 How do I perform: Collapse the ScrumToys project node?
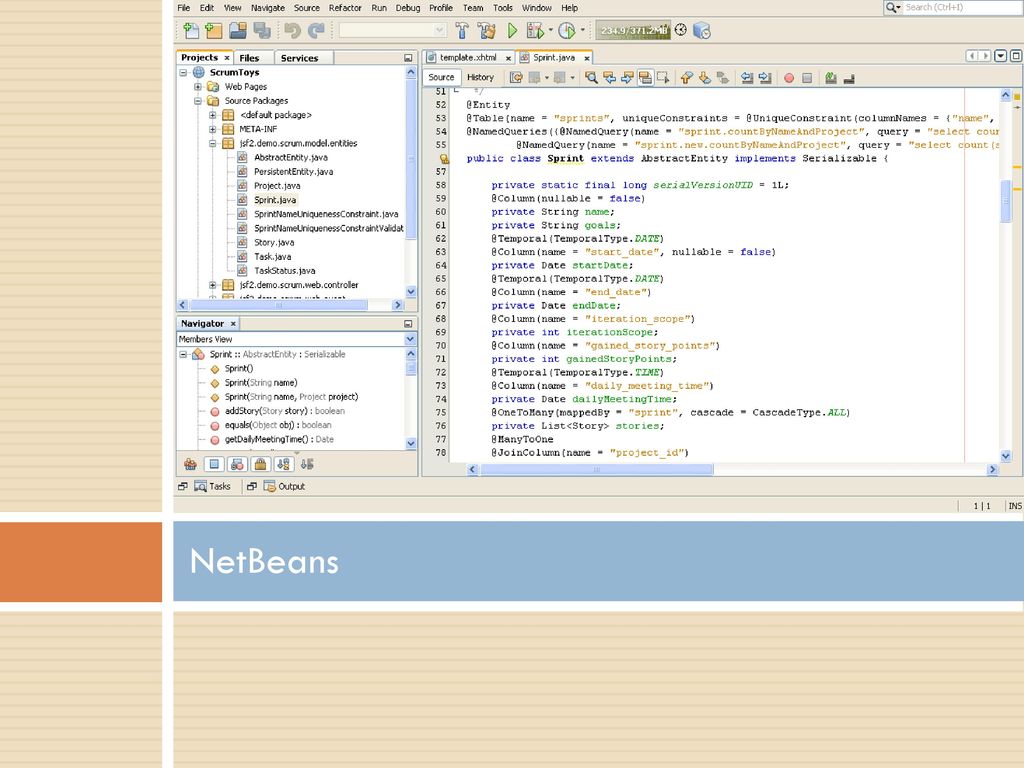pos(184,72)
